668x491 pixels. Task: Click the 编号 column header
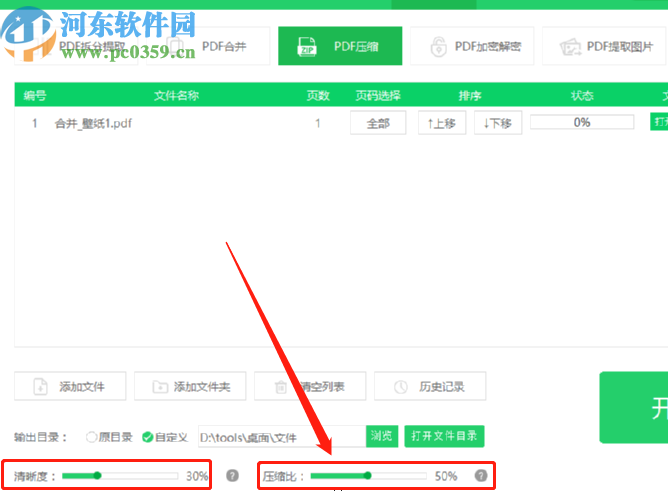[x=35, y=95]
